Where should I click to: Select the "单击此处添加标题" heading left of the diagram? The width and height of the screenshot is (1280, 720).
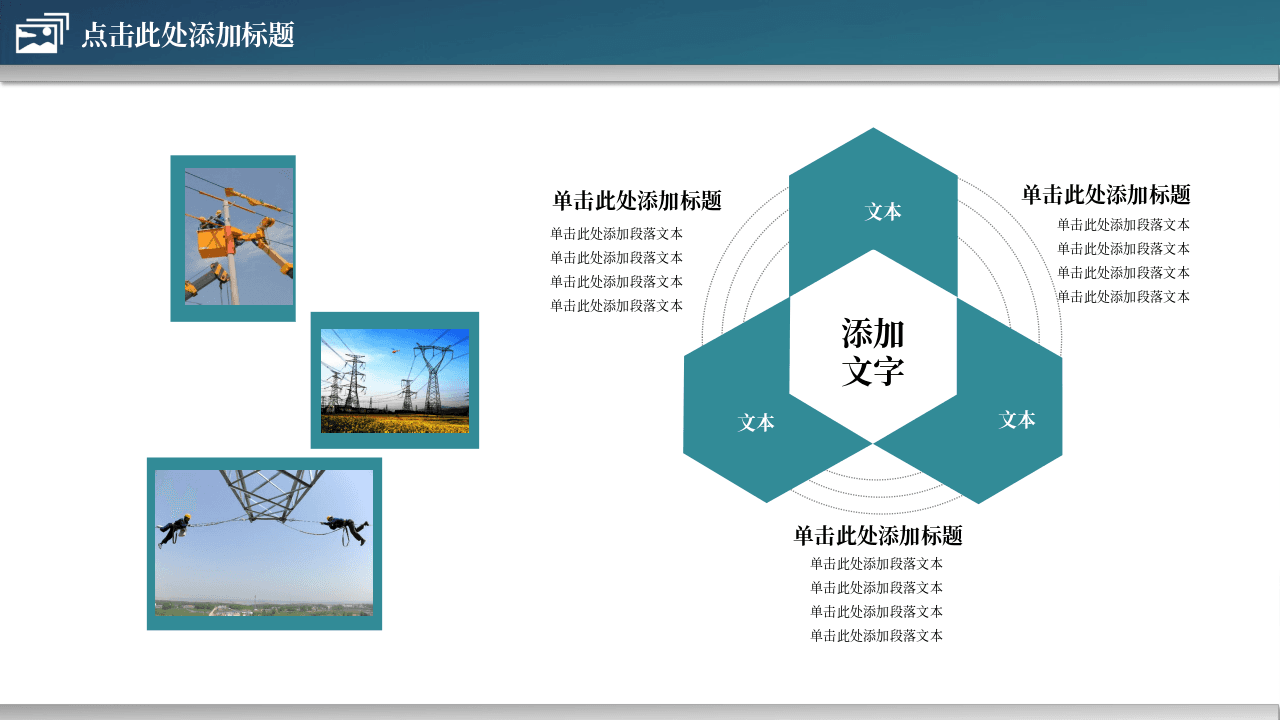click(637, 200)
